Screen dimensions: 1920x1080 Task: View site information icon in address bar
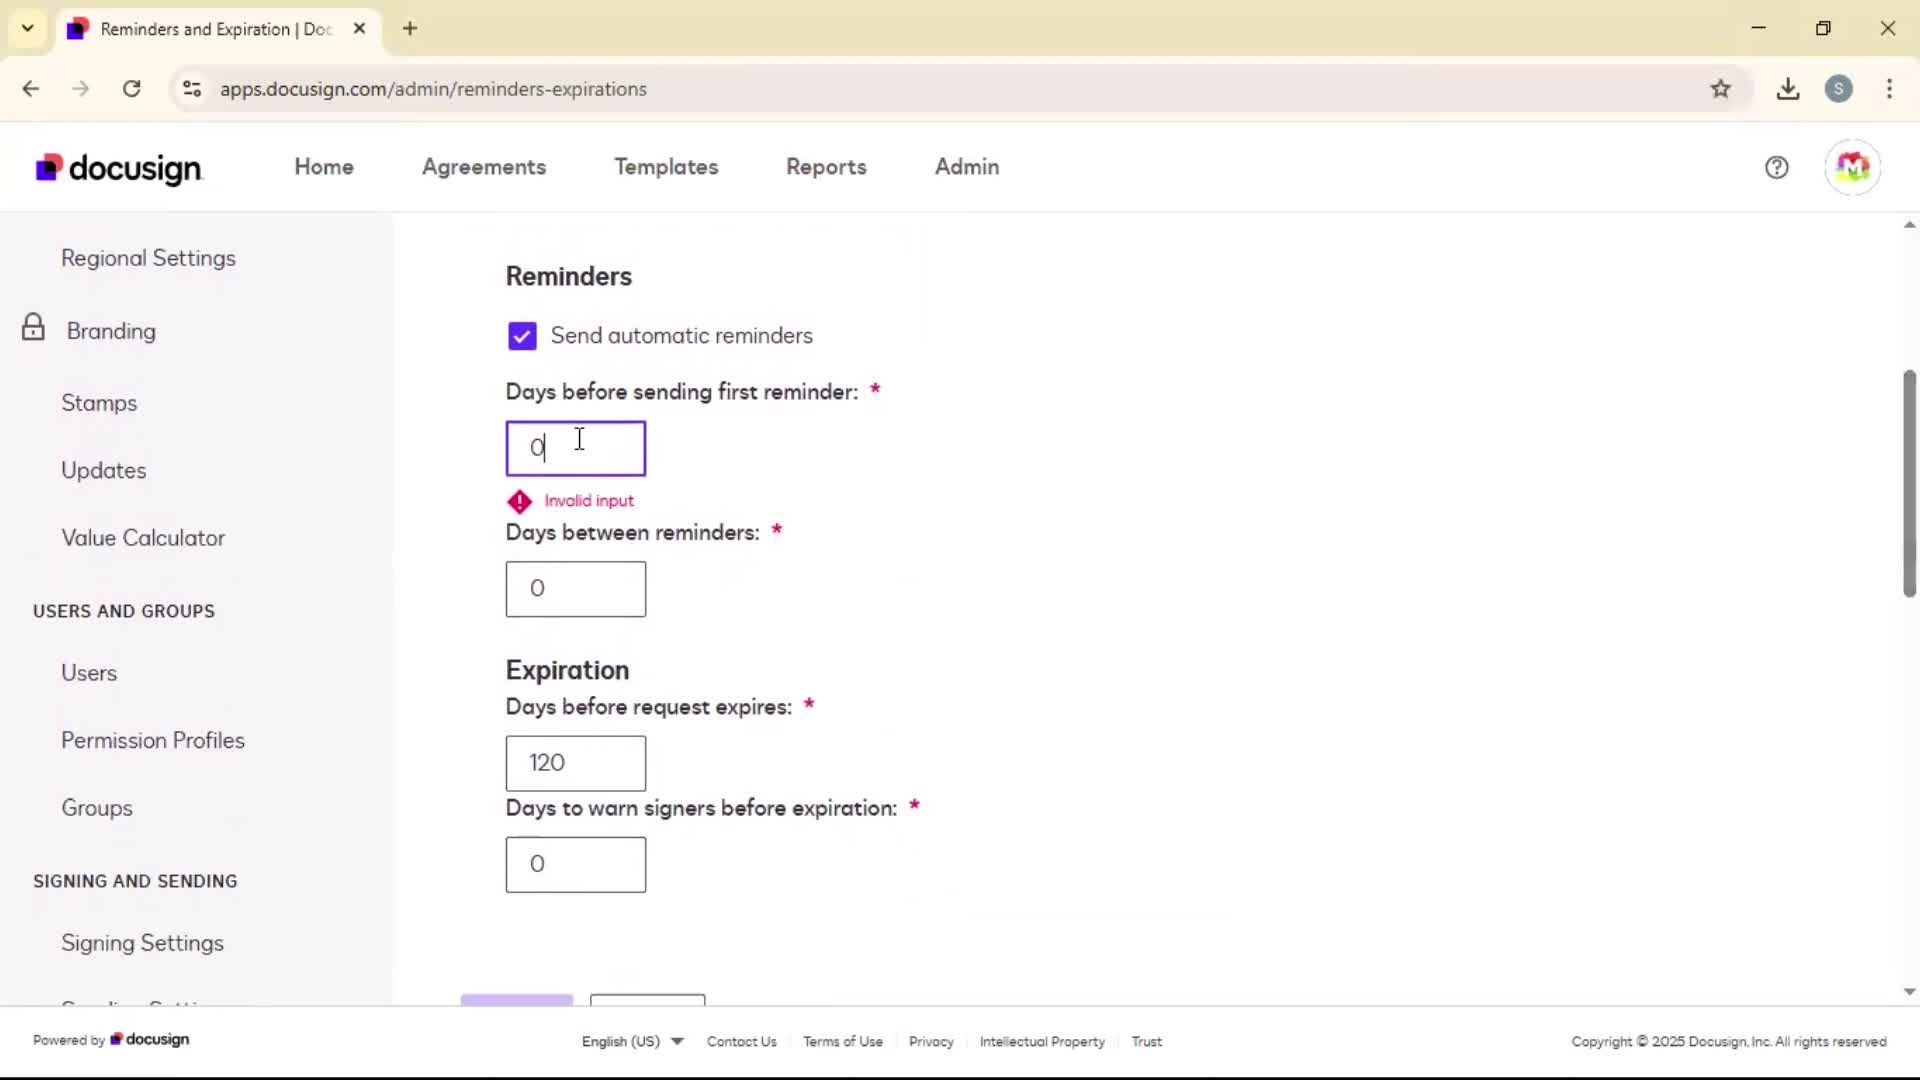pos(192,89)
